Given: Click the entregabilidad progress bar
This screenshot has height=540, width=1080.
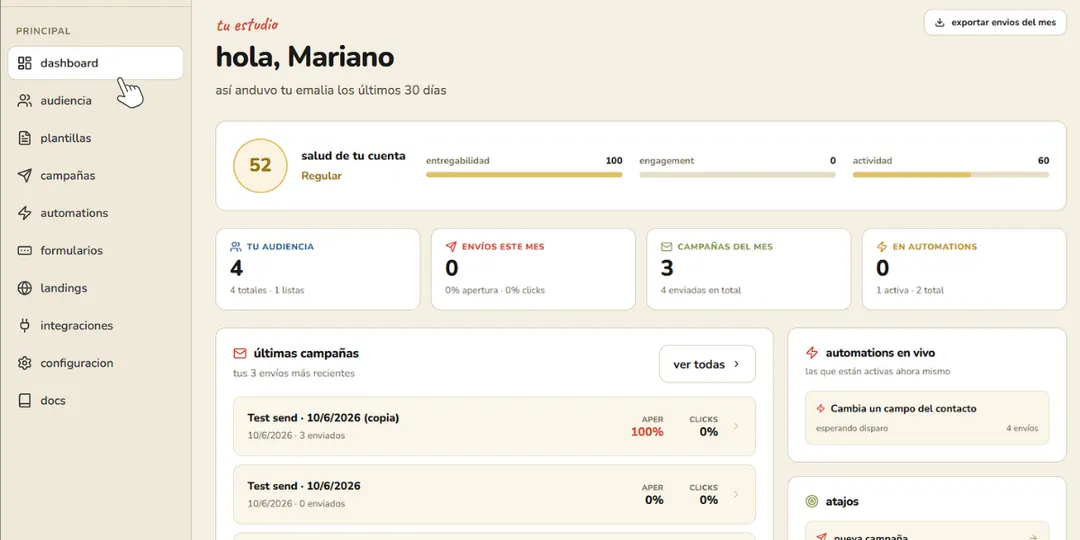Looking at the screenshot, I should (524, 175).
